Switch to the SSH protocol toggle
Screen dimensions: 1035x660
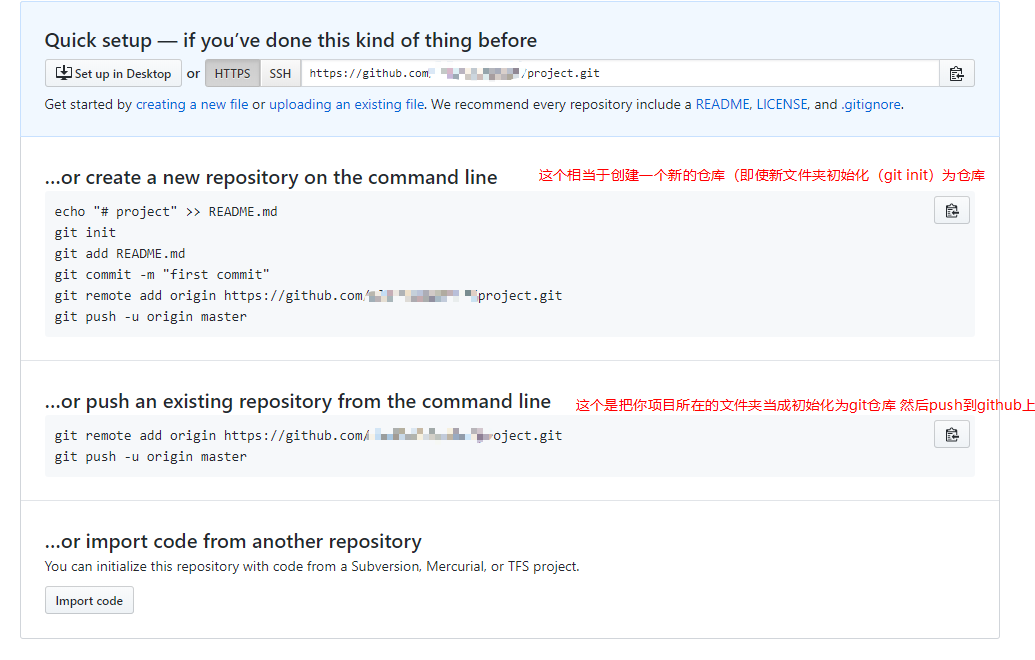280,73
